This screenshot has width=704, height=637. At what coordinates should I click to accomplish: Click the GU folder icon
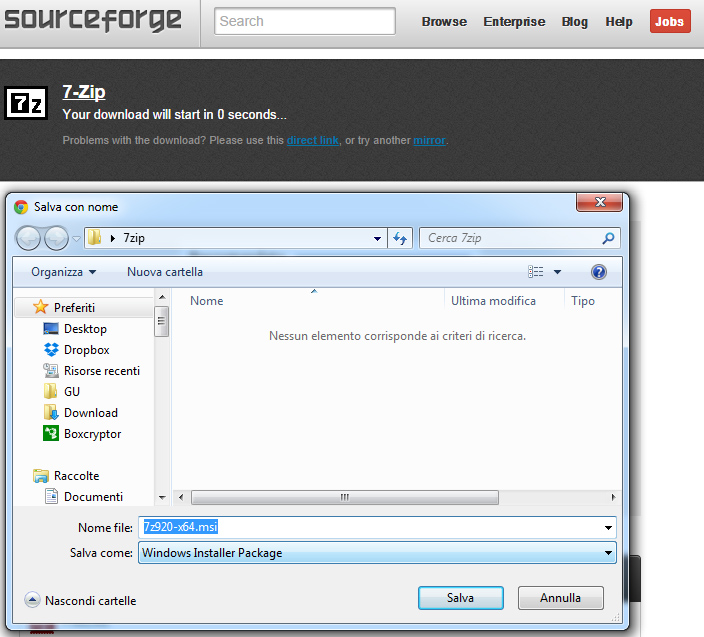50,391
